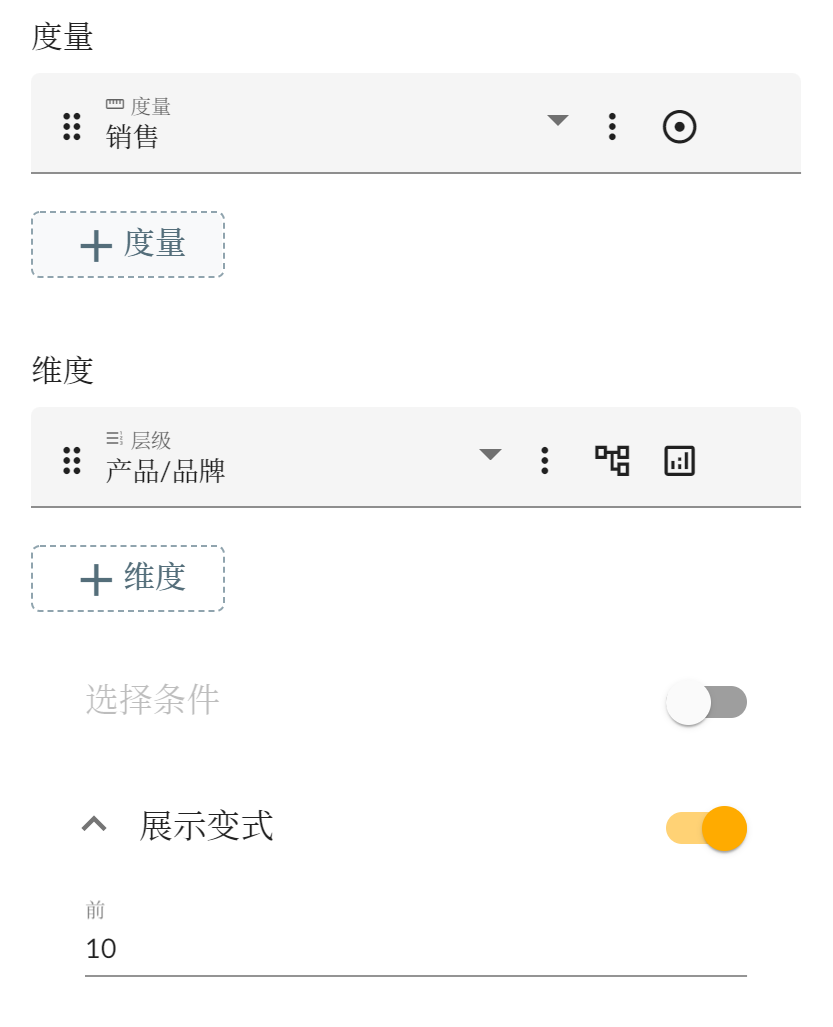Image resolution: width=833 pixels, height=1027 pixels.
Task: Click the drag handle on 销售 measure row
Action: click(x=72, y=126)
